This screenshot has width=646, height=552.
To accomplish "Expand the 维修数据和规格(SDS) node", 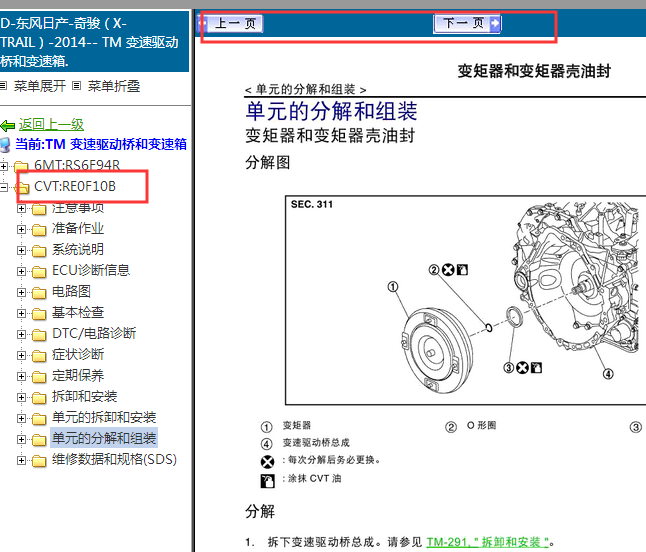I will (21, 460).
